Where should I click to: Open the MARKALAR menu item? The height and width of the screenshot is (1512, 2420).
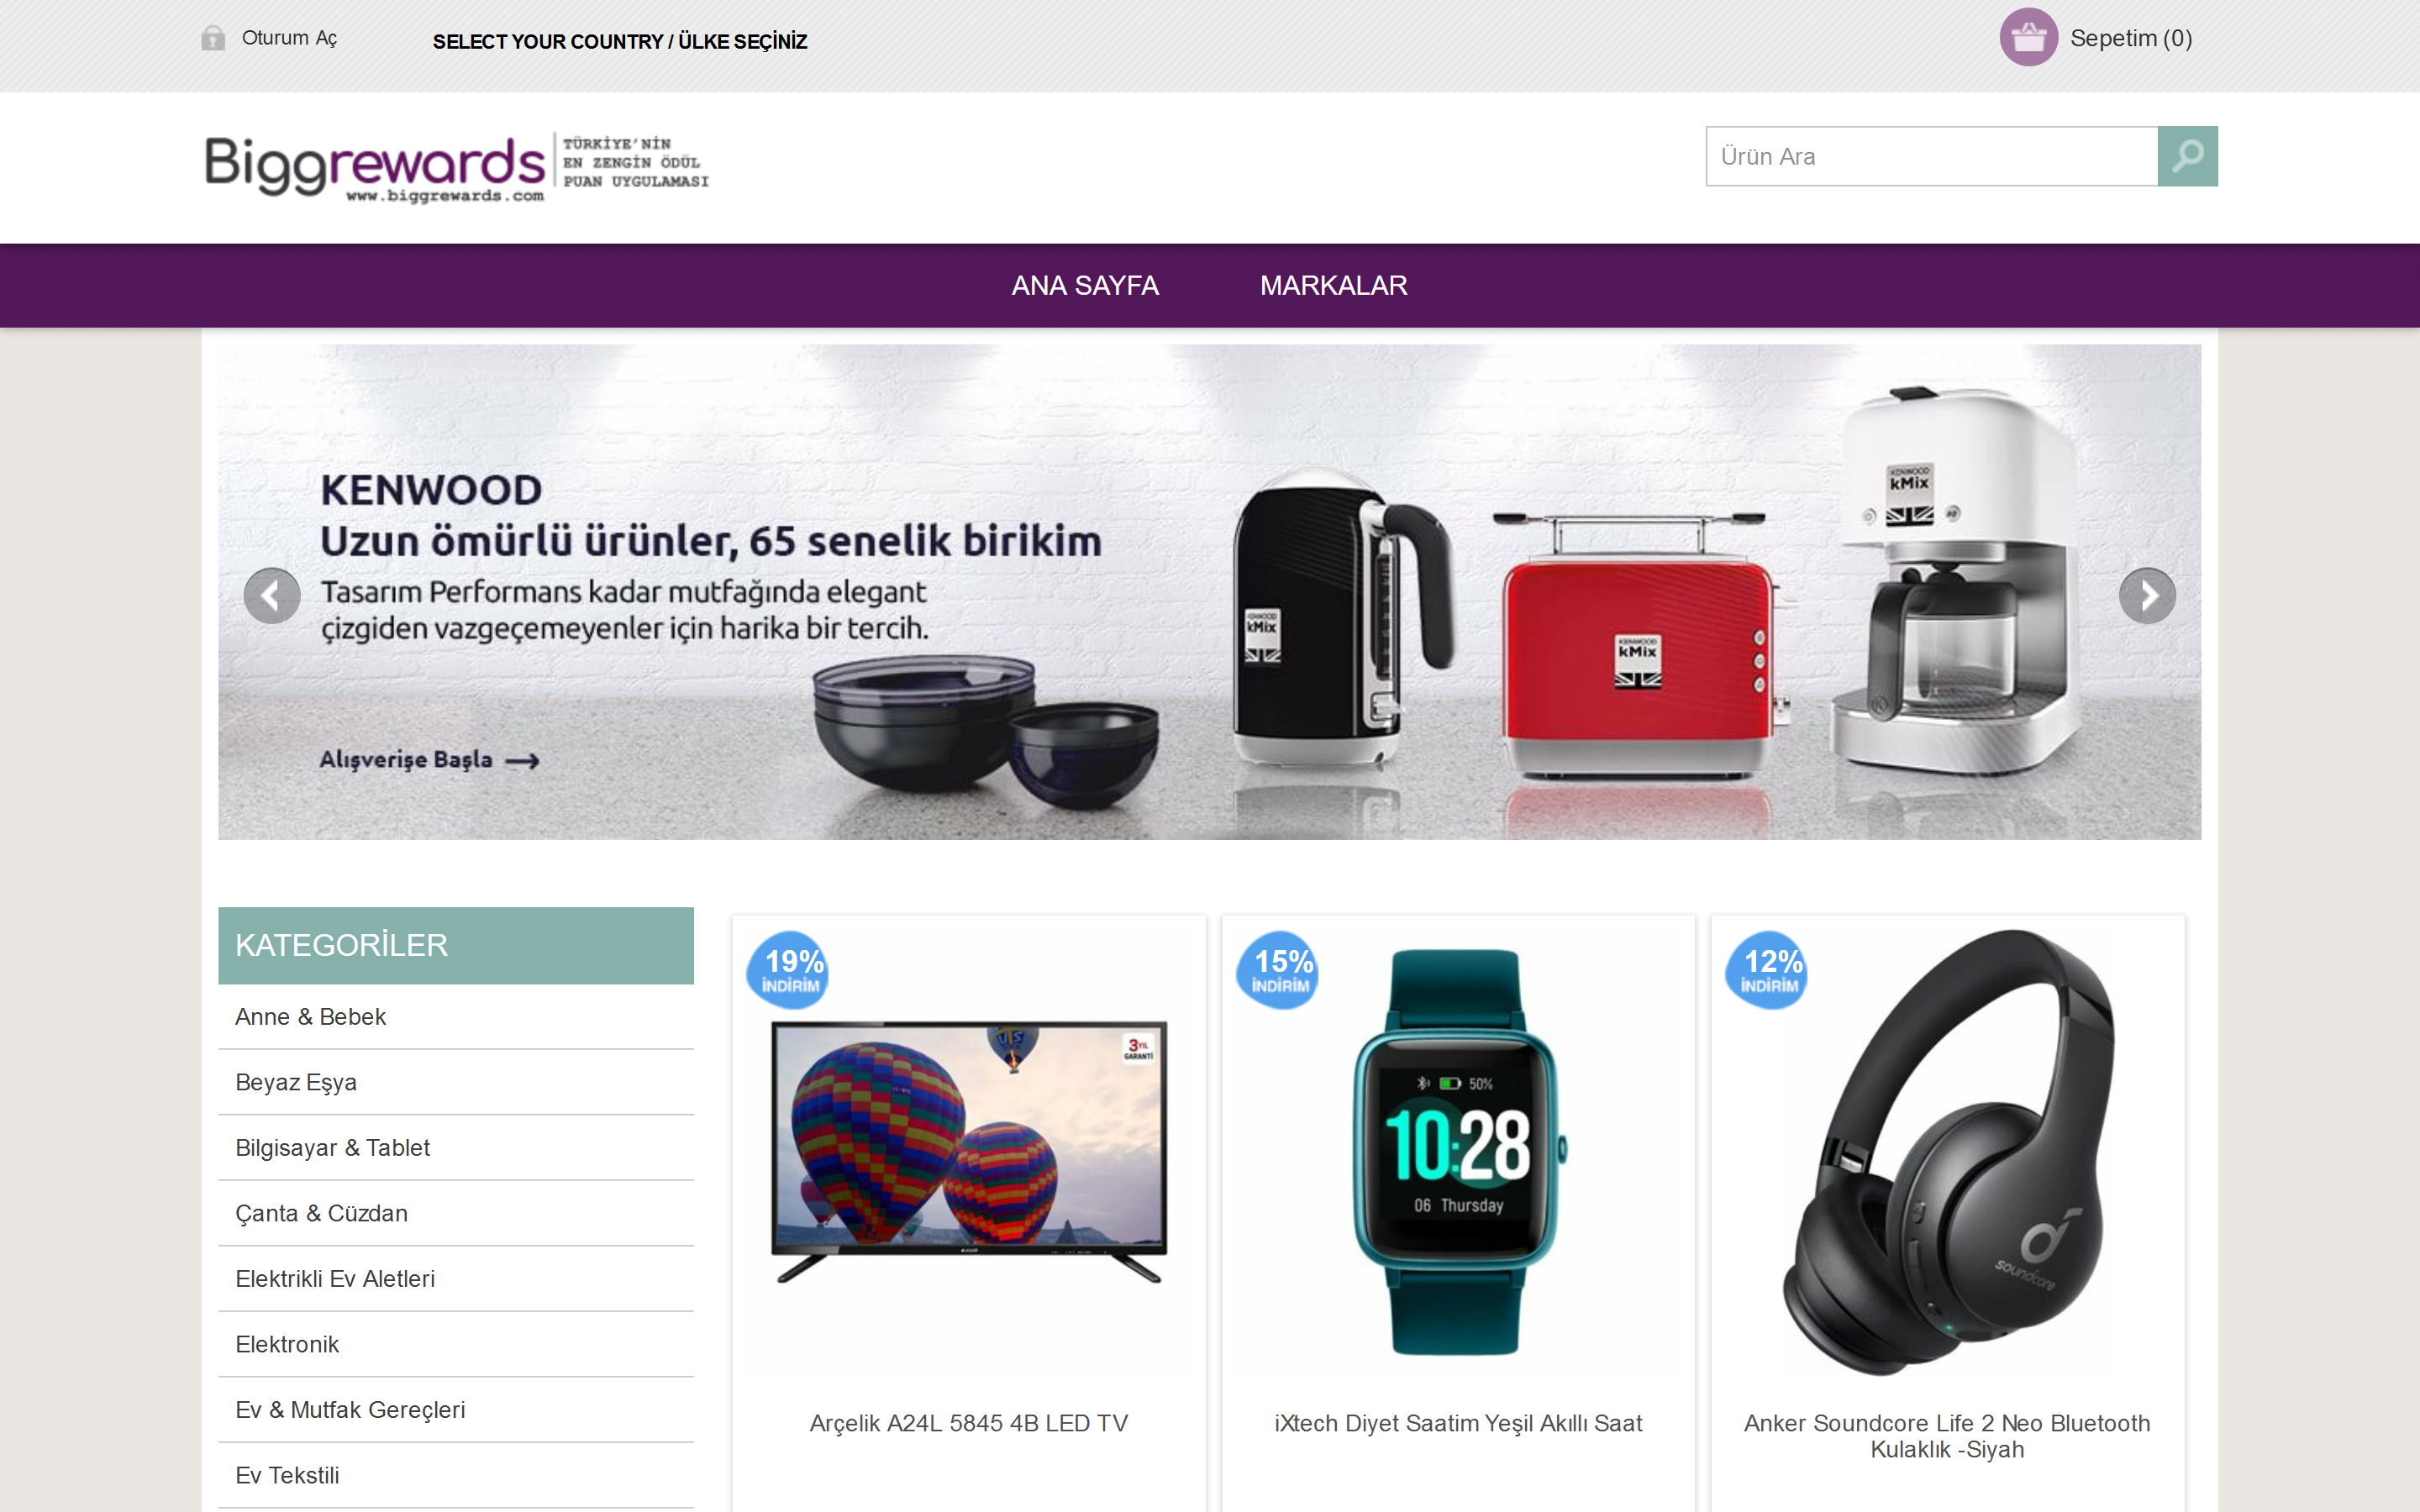coord(1333,286)
